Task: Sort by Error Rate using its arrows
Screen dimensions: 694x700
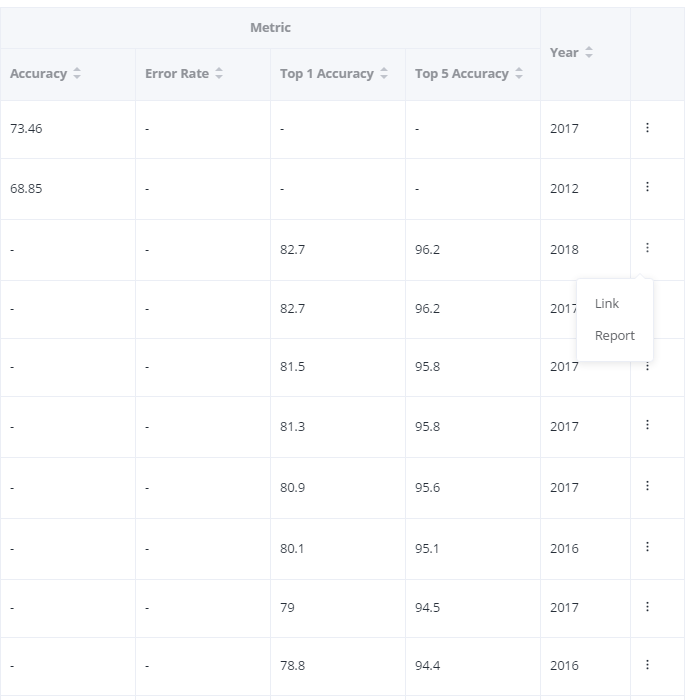Action: click(219, 74)
